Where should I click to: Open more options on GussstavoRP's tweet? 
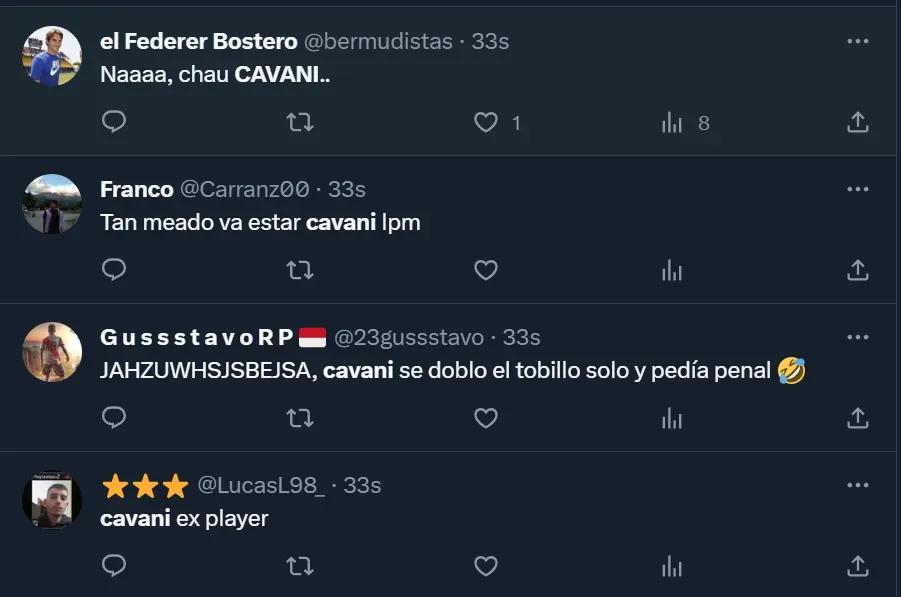[x=857, y=337]
